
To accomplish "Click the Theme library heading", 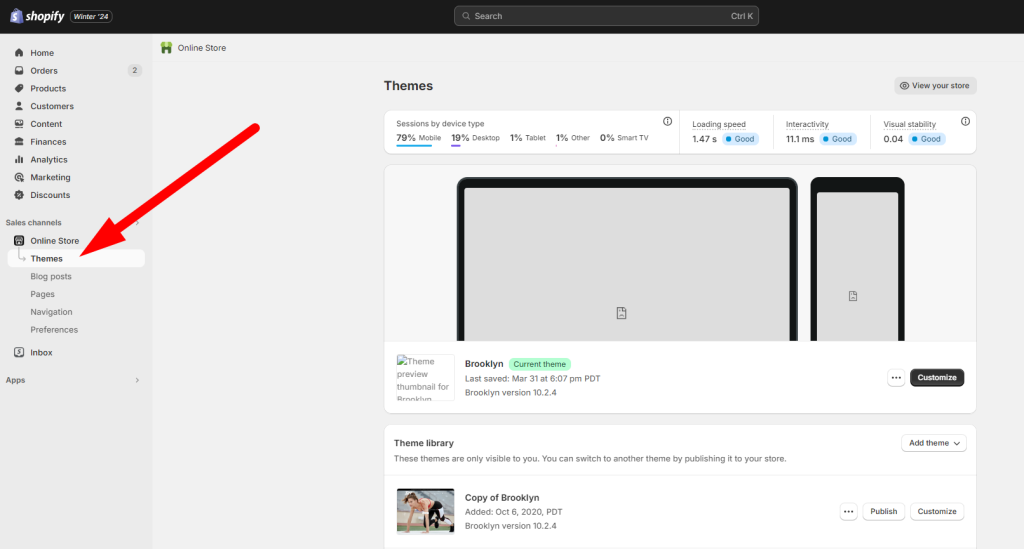I will pos(424,443).
